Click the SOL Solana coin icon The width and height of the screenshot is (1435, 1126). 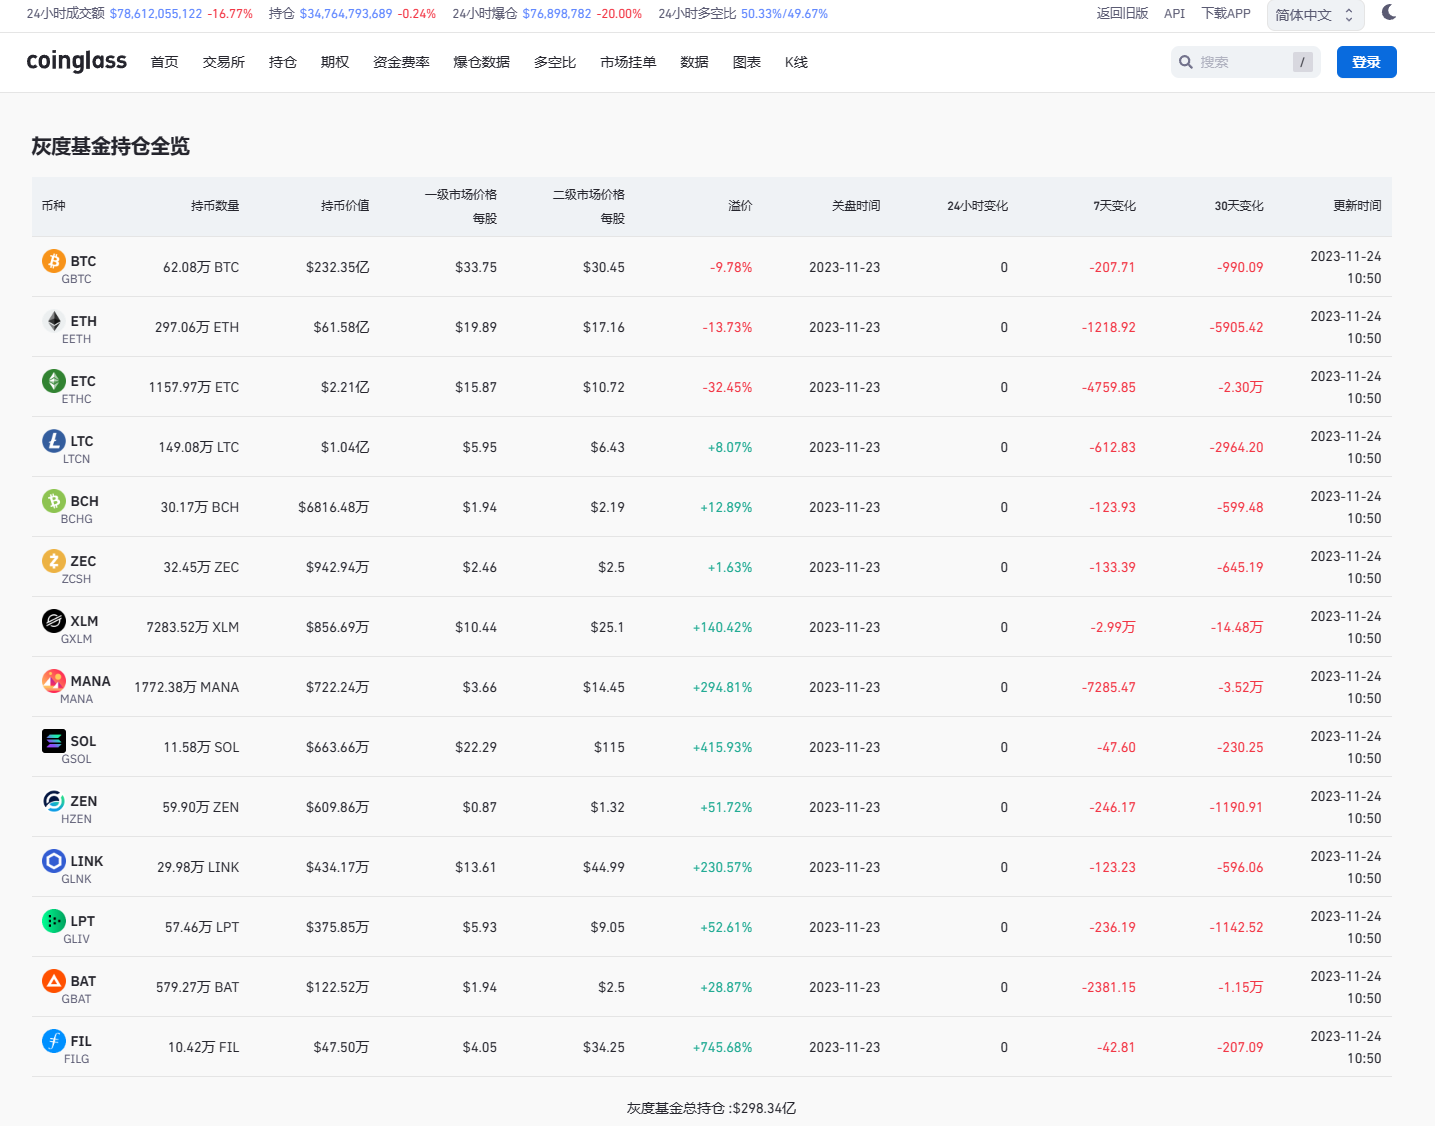click(53, 741)
